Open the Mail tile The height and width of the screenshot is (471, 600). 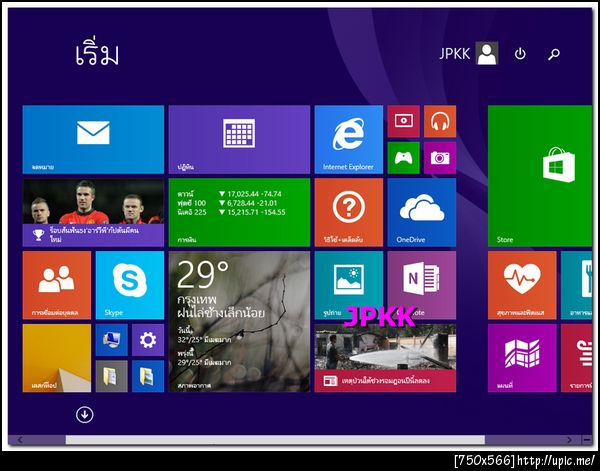(x=93, y=139)
